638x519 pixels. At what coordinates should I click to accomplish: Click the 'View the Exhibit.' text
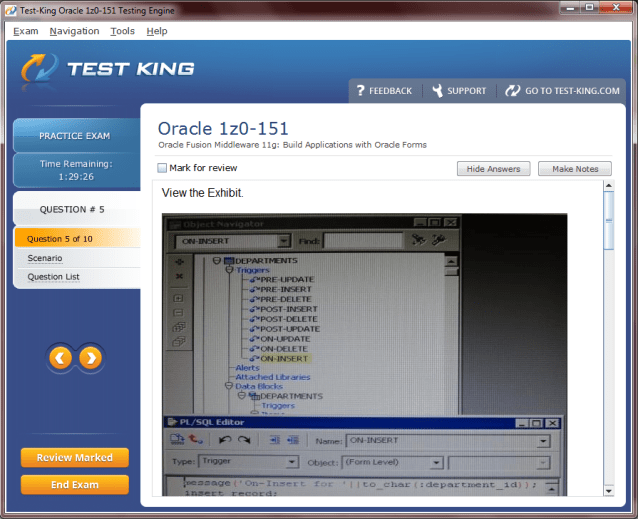(202, 193)
